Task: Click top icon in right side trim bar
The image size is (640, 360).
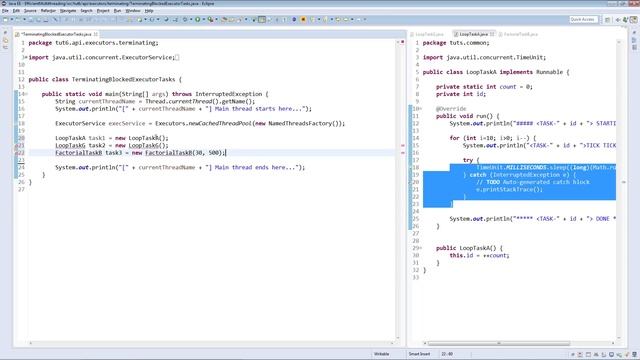Action: (634, 33)
